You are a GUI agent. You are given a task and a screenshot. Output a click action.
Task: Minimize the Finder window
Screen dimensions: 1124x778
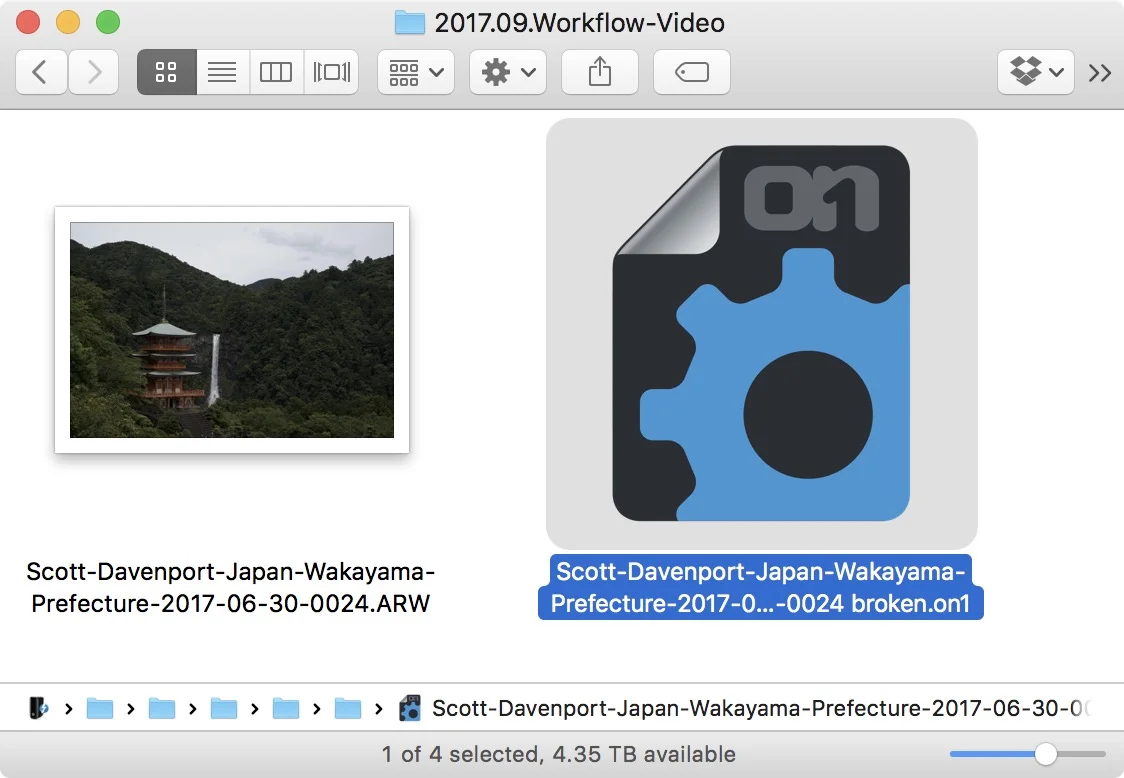[68, 22]
